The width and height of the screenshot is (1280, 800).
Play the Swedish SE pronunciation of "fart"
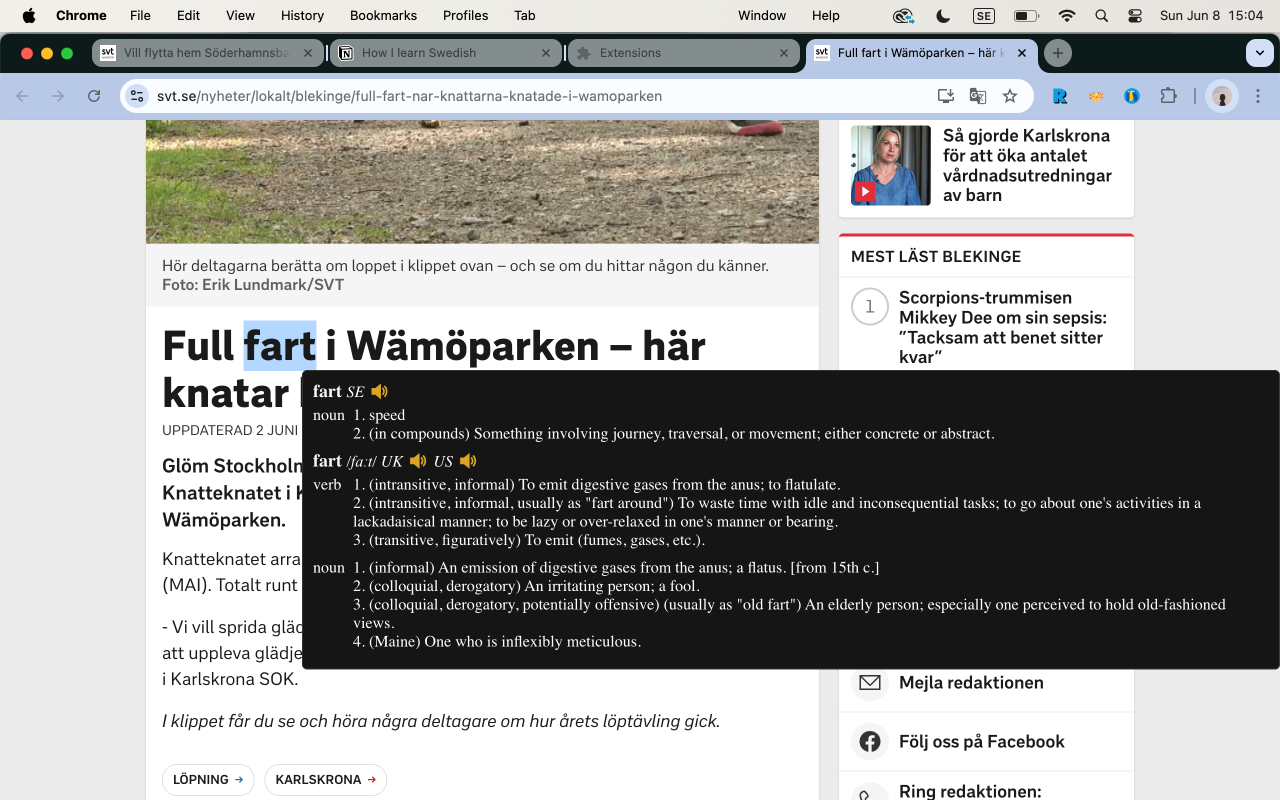(x=379, y=391)
